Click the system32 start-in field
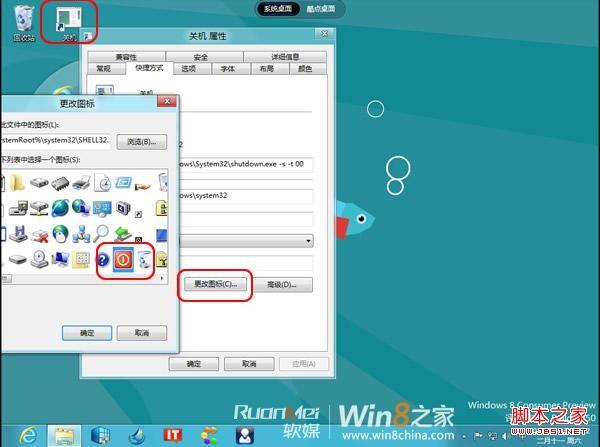Viewport: 600px width, 447px height. [x=246, y=196]
